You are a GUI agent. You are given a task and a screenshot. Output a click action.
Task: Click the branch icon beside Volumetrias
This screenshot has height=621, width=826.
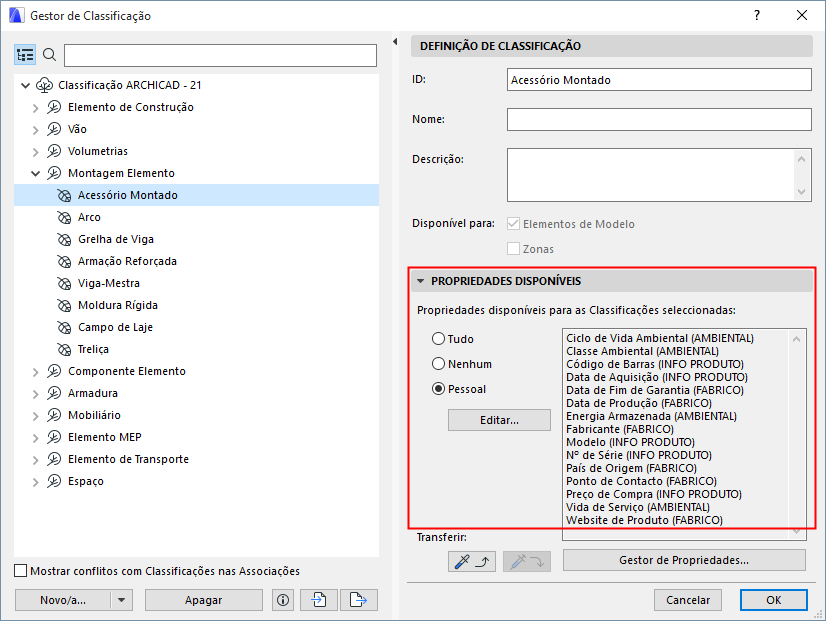(x=54, y=152)
